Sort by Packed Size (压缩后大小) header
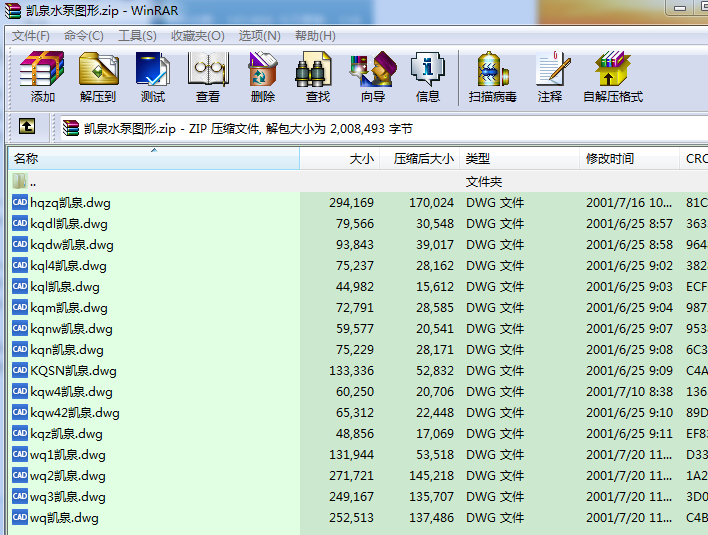 point(419,158)
